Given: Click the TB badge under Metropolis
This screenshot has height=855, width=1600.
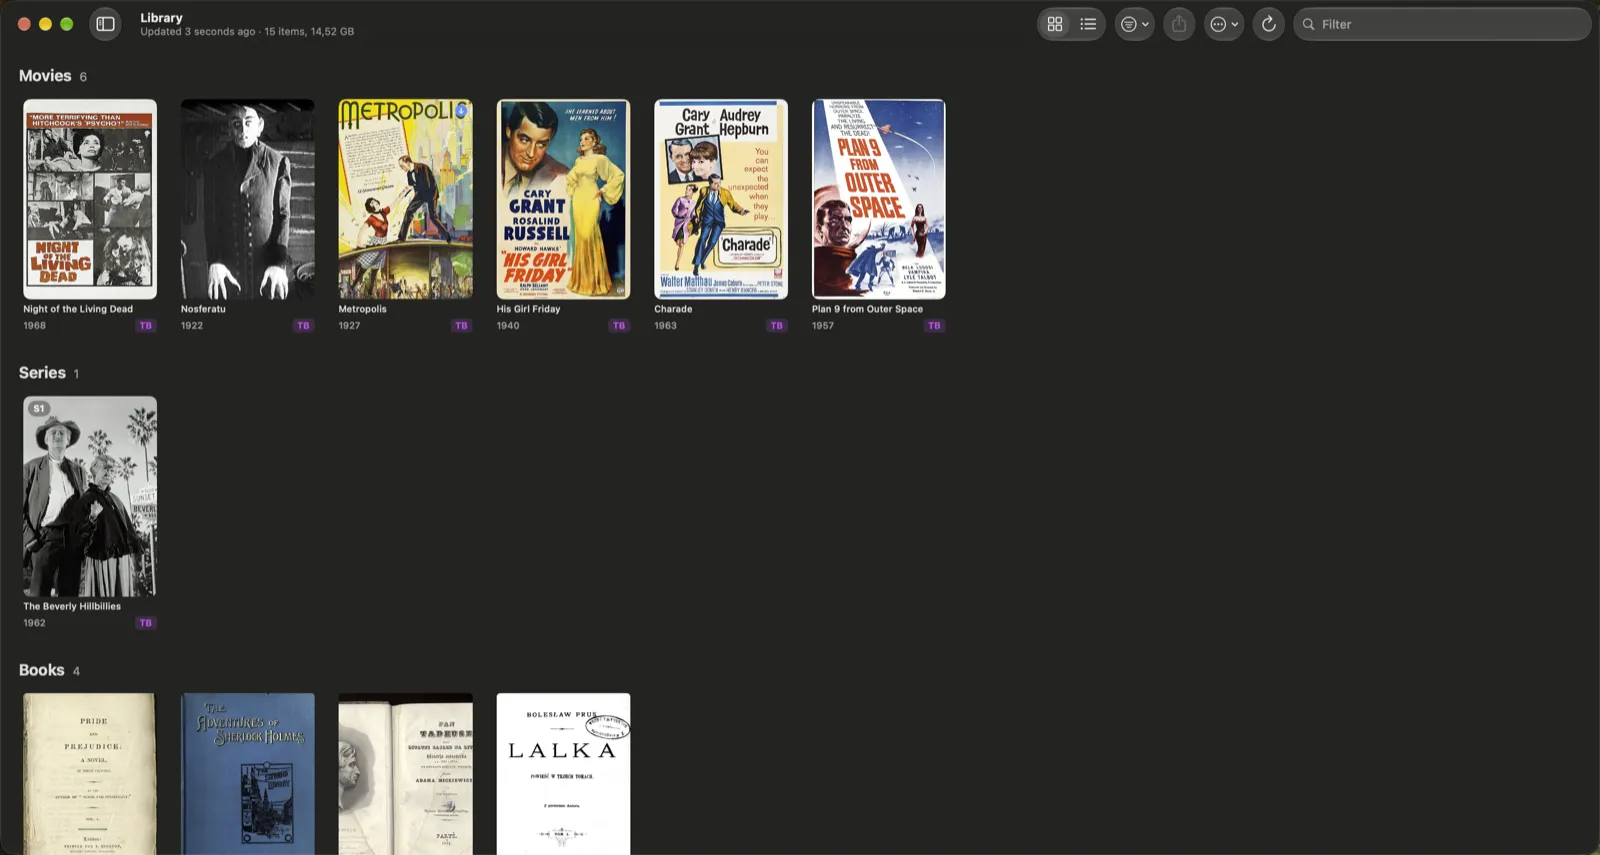Looking at the screenshot, I should click(x=461, y=326).
